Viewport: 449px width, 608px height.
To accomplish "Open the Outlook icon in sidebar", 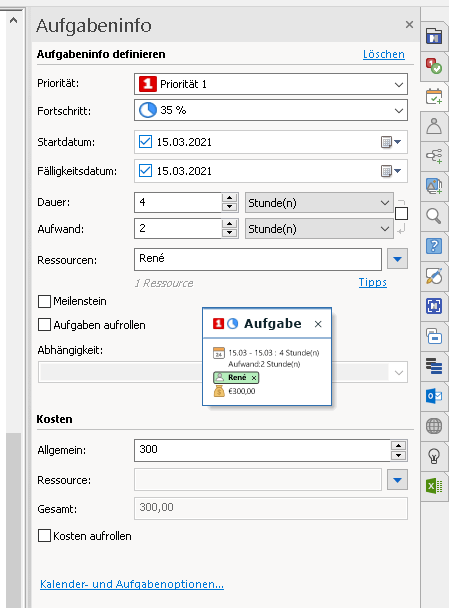I will click(x=434, y=396).
